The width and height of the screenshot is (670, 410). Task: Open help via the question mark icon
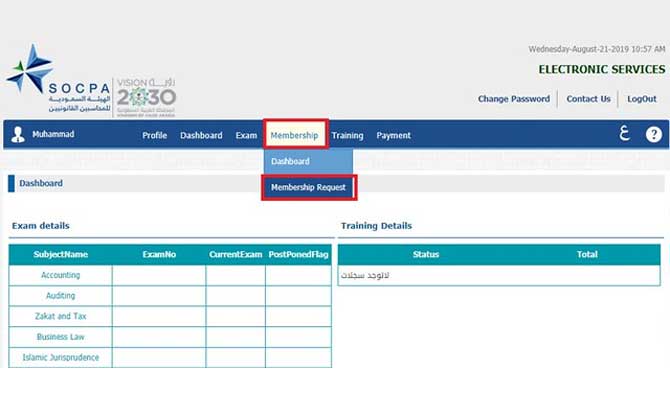654,135
